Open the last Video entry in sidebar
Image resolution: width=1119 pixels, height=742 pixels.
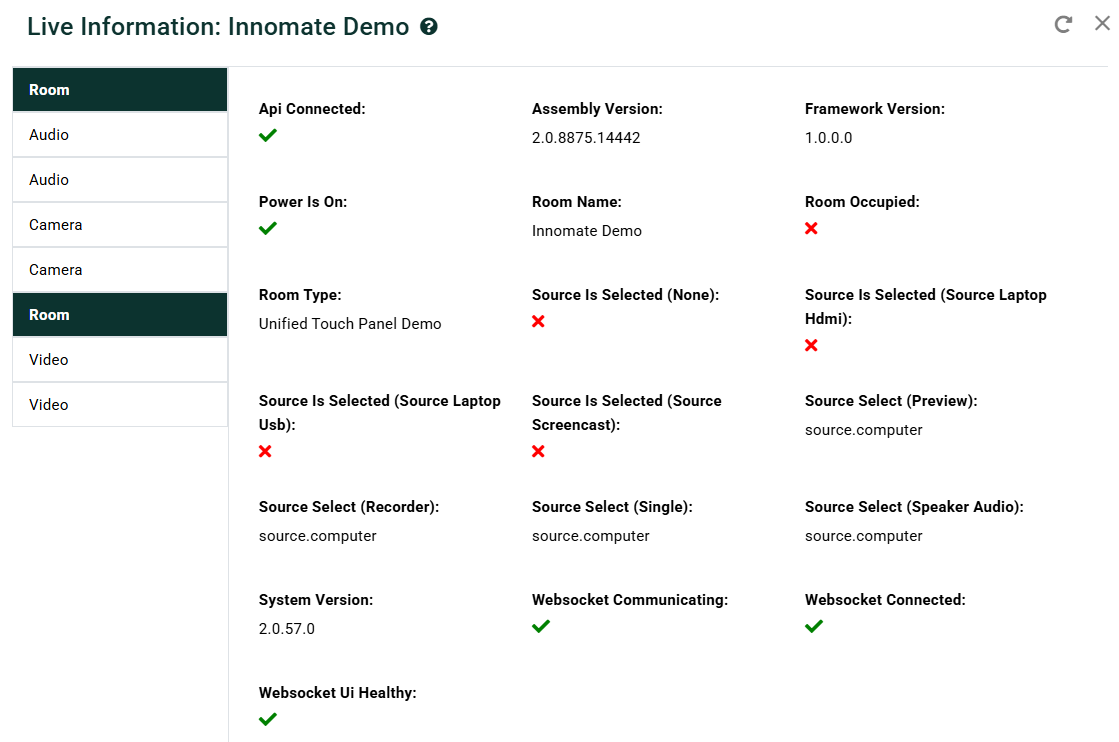[x=120, y=405]
